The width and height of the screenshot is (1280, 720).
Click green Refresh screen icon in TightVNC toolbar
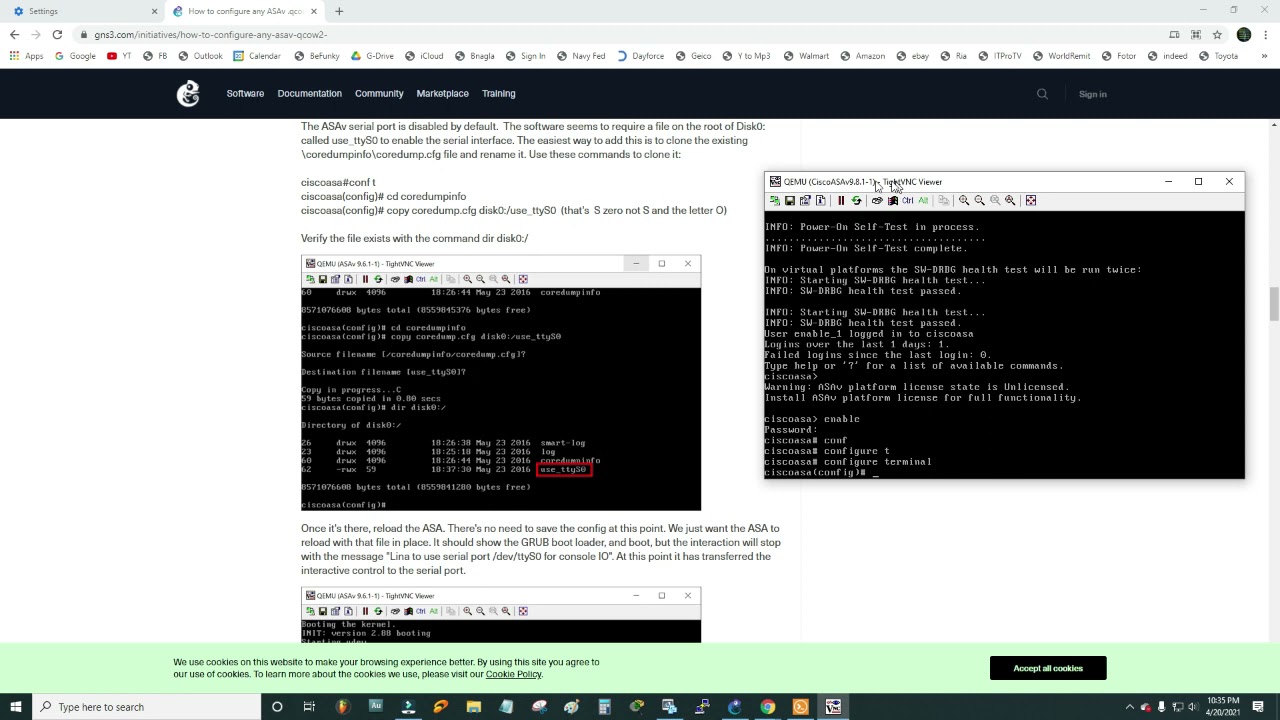pyautogui.click(x=856, y=201)
